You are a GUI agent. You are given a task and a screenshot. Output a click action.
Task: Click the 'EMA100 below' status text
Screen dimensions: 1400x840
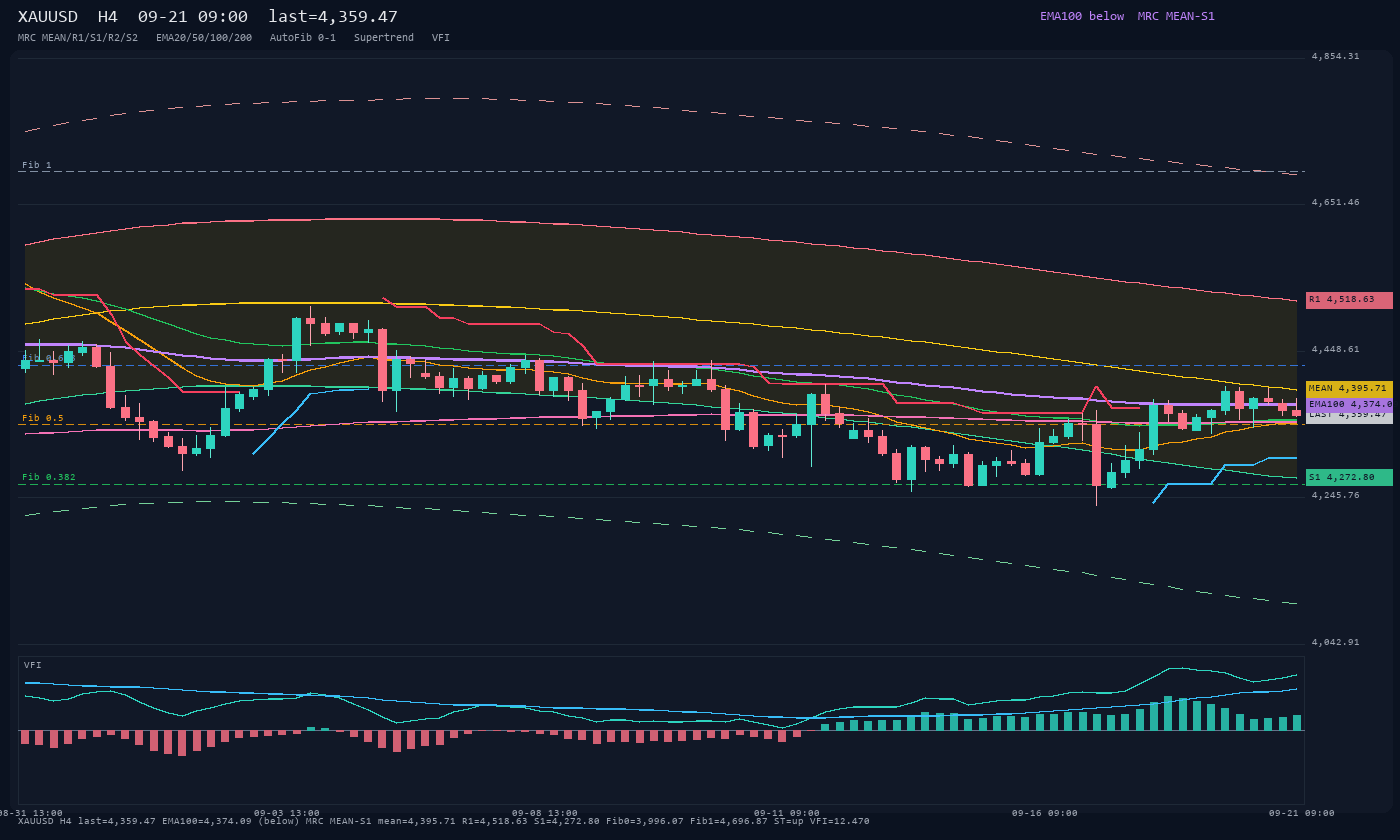[x=1082, y=16]
